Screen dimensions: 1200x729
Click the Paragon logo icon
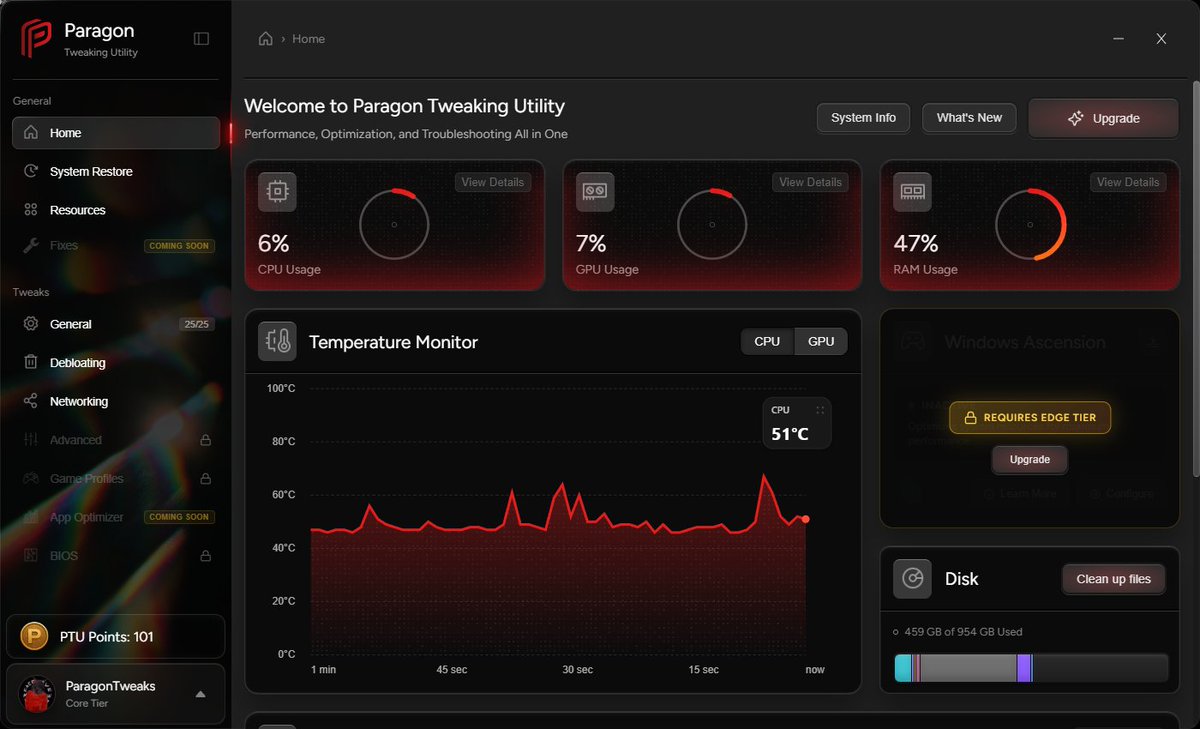point(36,39)
